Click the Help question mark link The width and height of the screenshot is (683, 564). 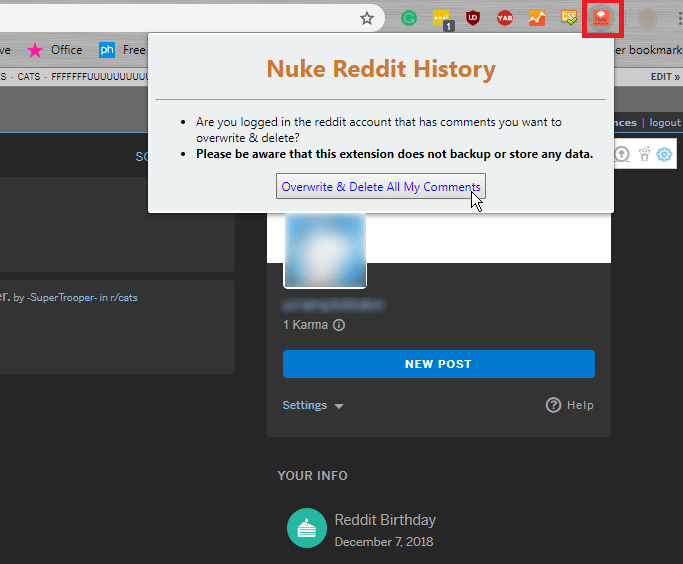click(x=569, y=405)
